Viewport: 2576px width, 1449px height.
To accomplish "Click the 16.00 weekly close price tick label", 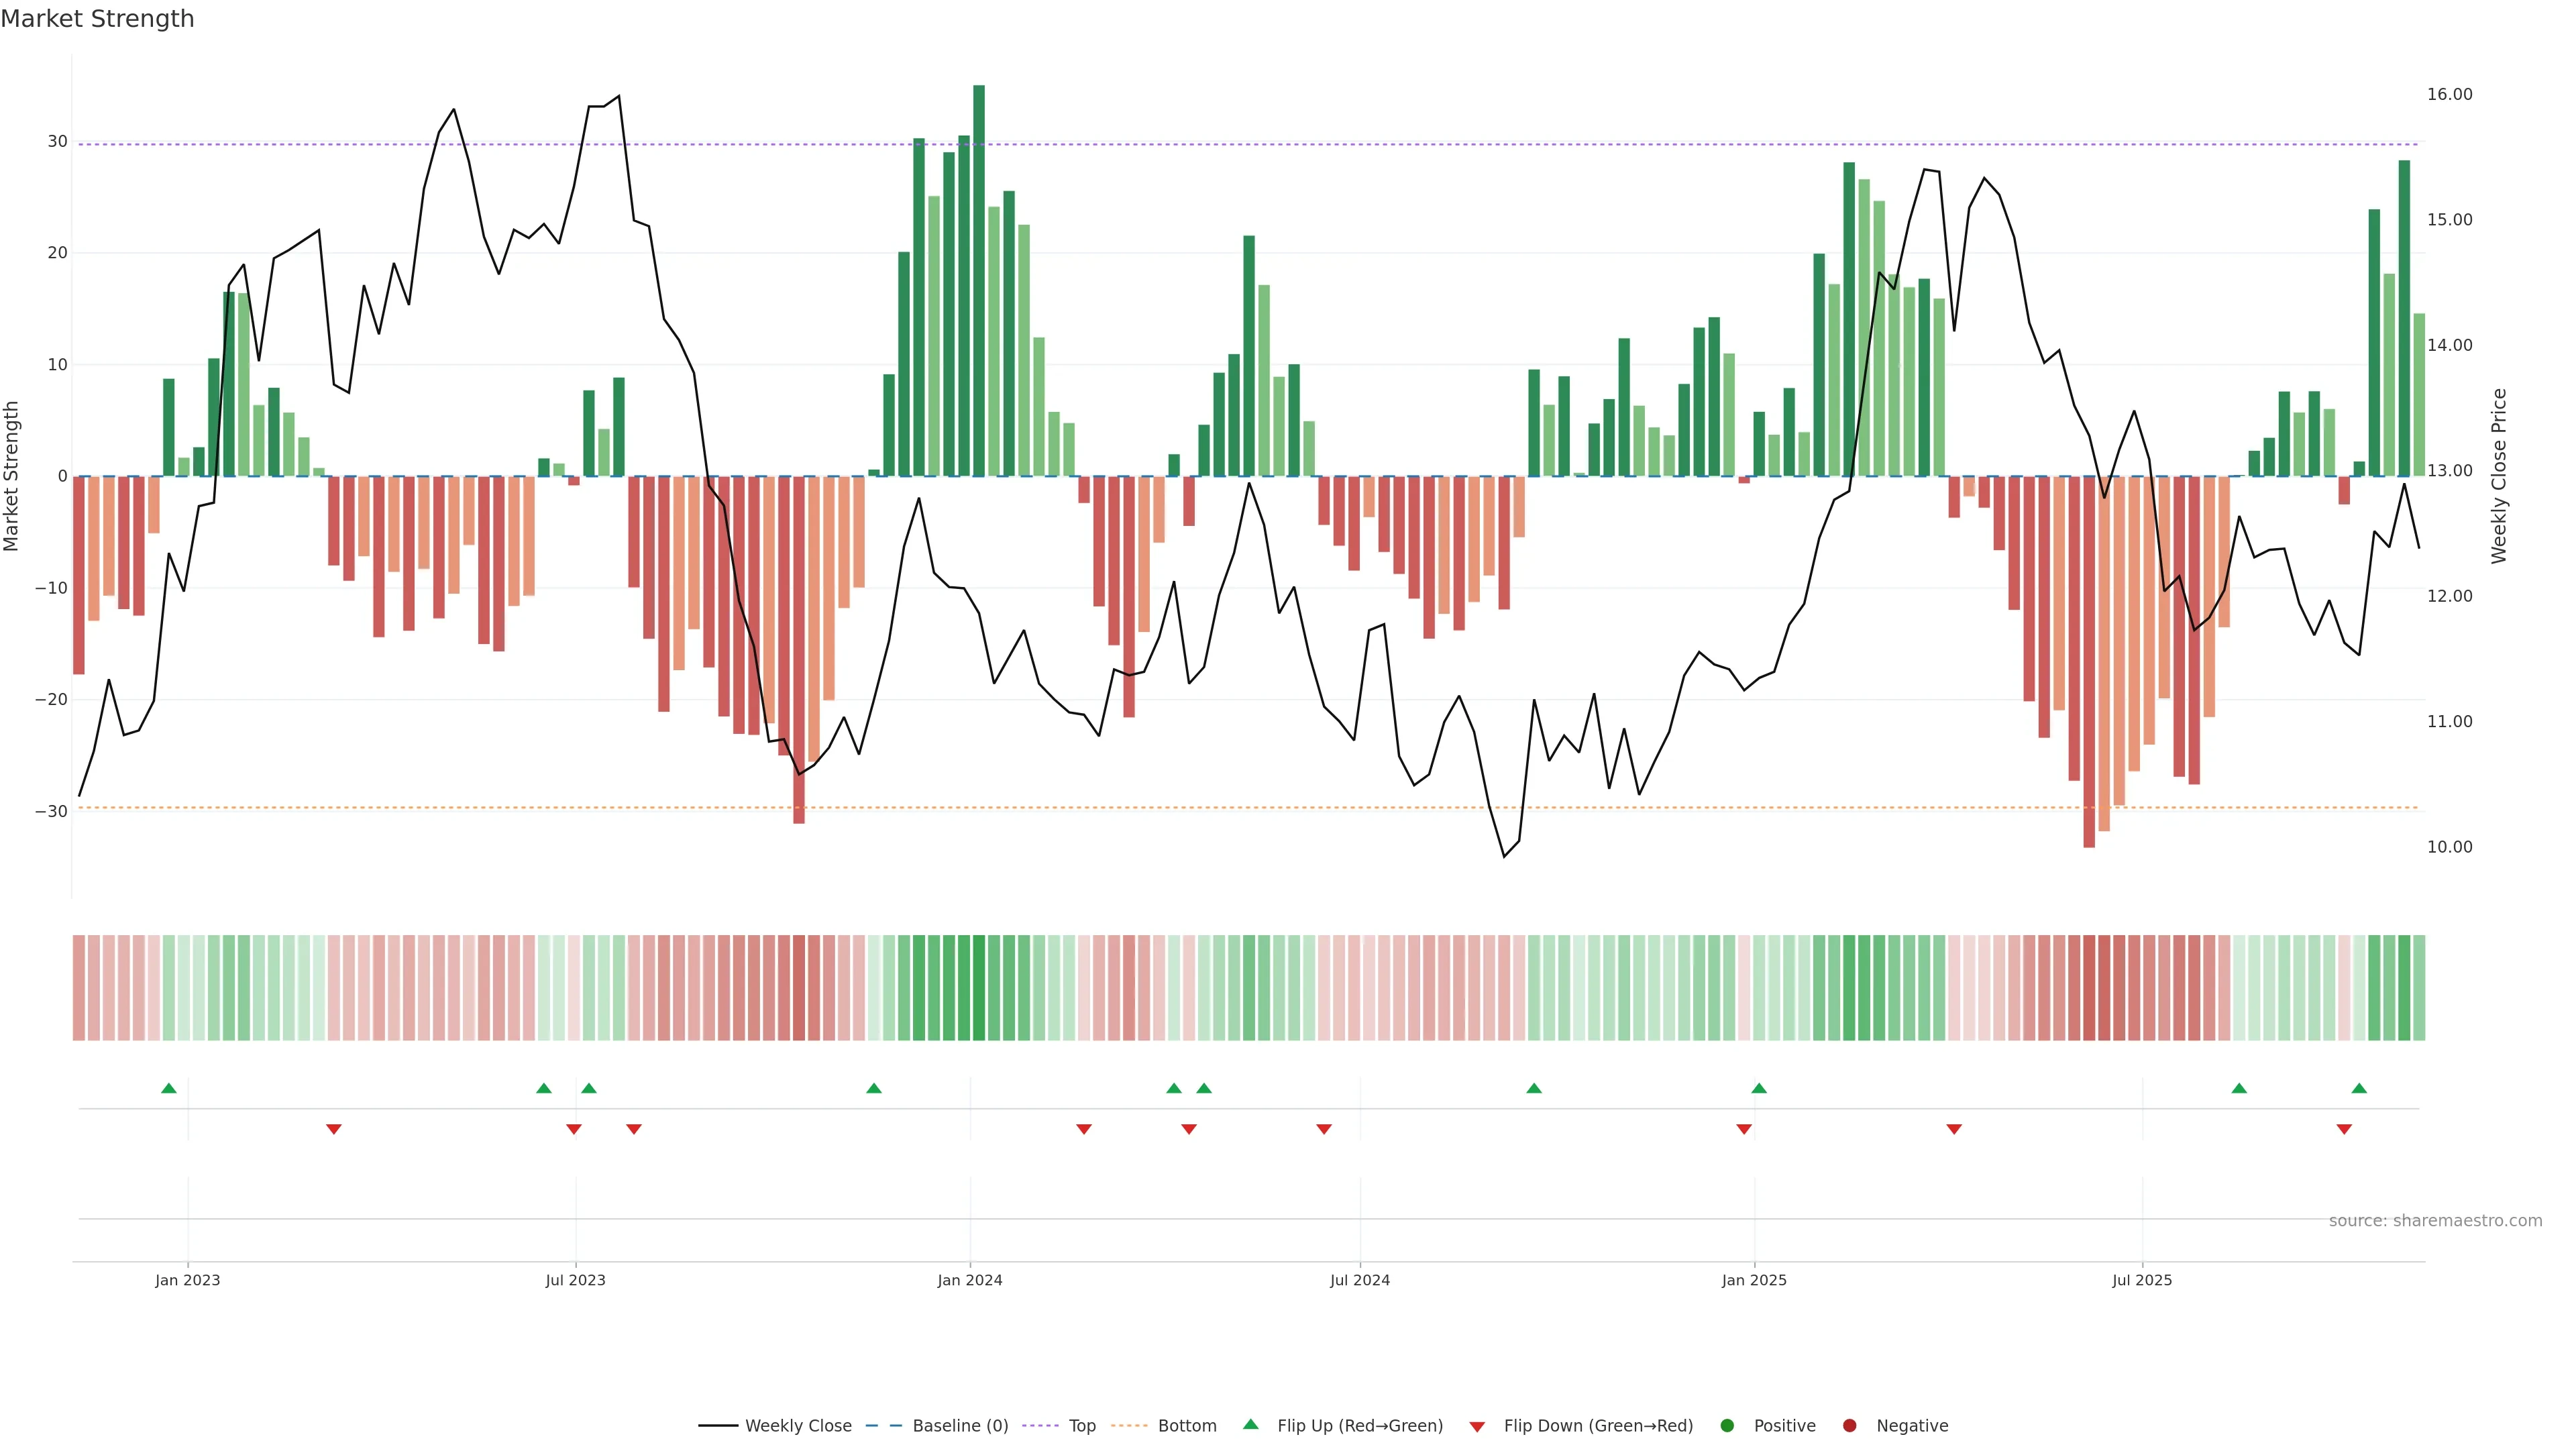I will click(x=2449, y=94).
